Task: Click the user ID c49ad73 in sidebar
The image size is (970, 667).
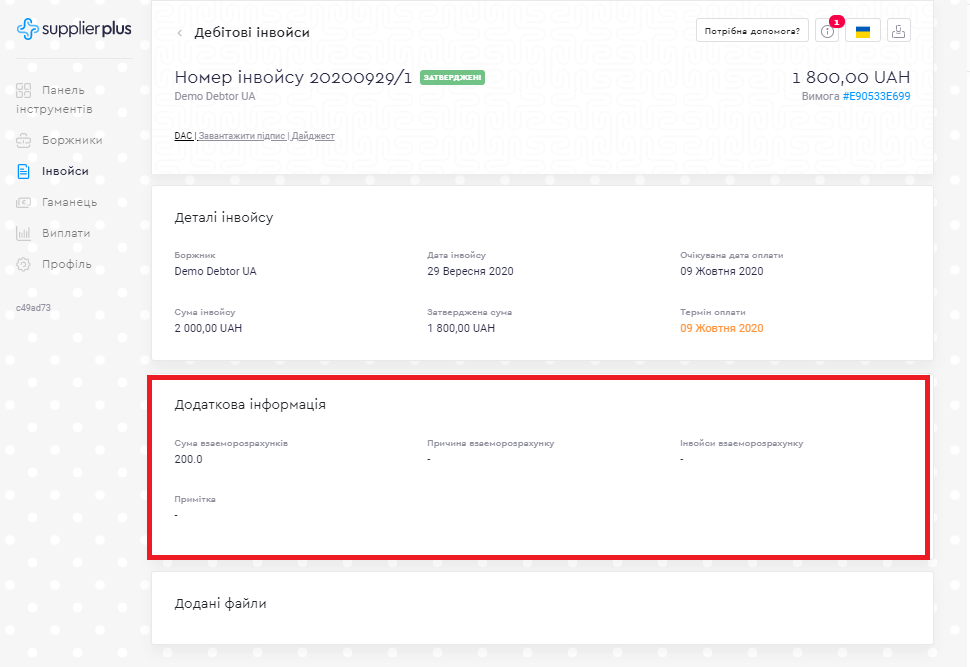Action: (33, 308)
